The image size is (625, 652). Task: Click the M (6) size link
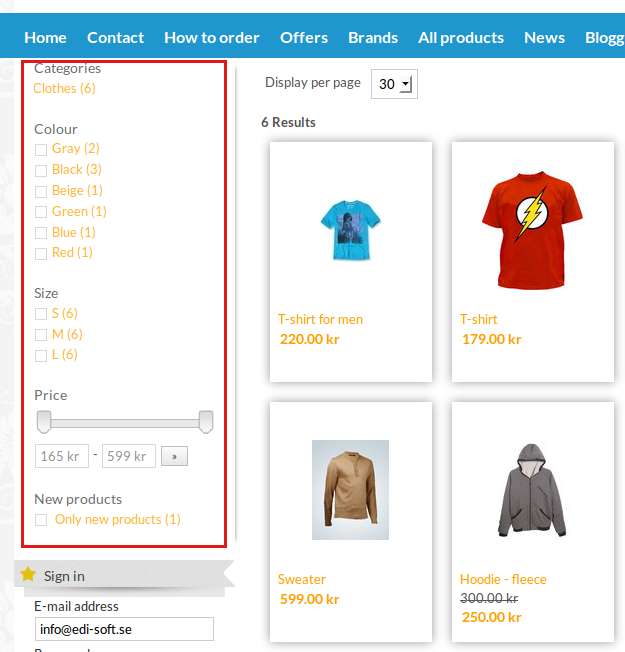(x=67, y=334)
